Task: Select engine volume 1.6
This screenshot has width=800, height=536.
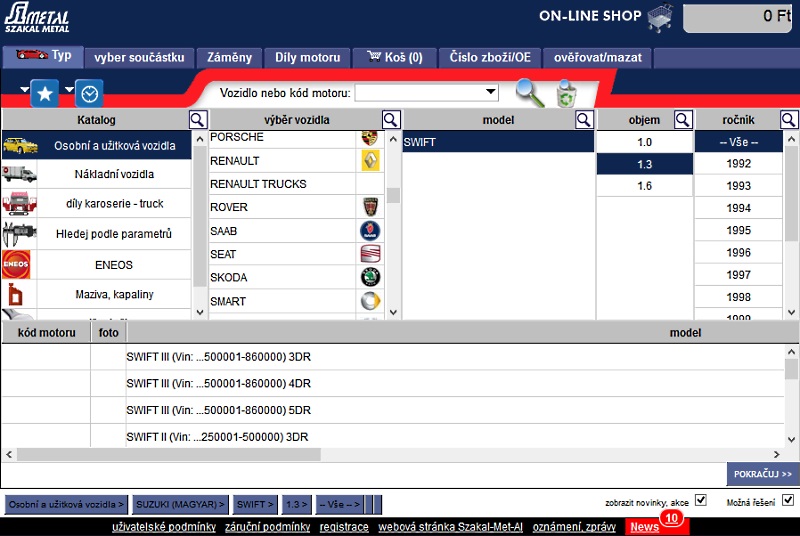Action: (x=644, y=186)
